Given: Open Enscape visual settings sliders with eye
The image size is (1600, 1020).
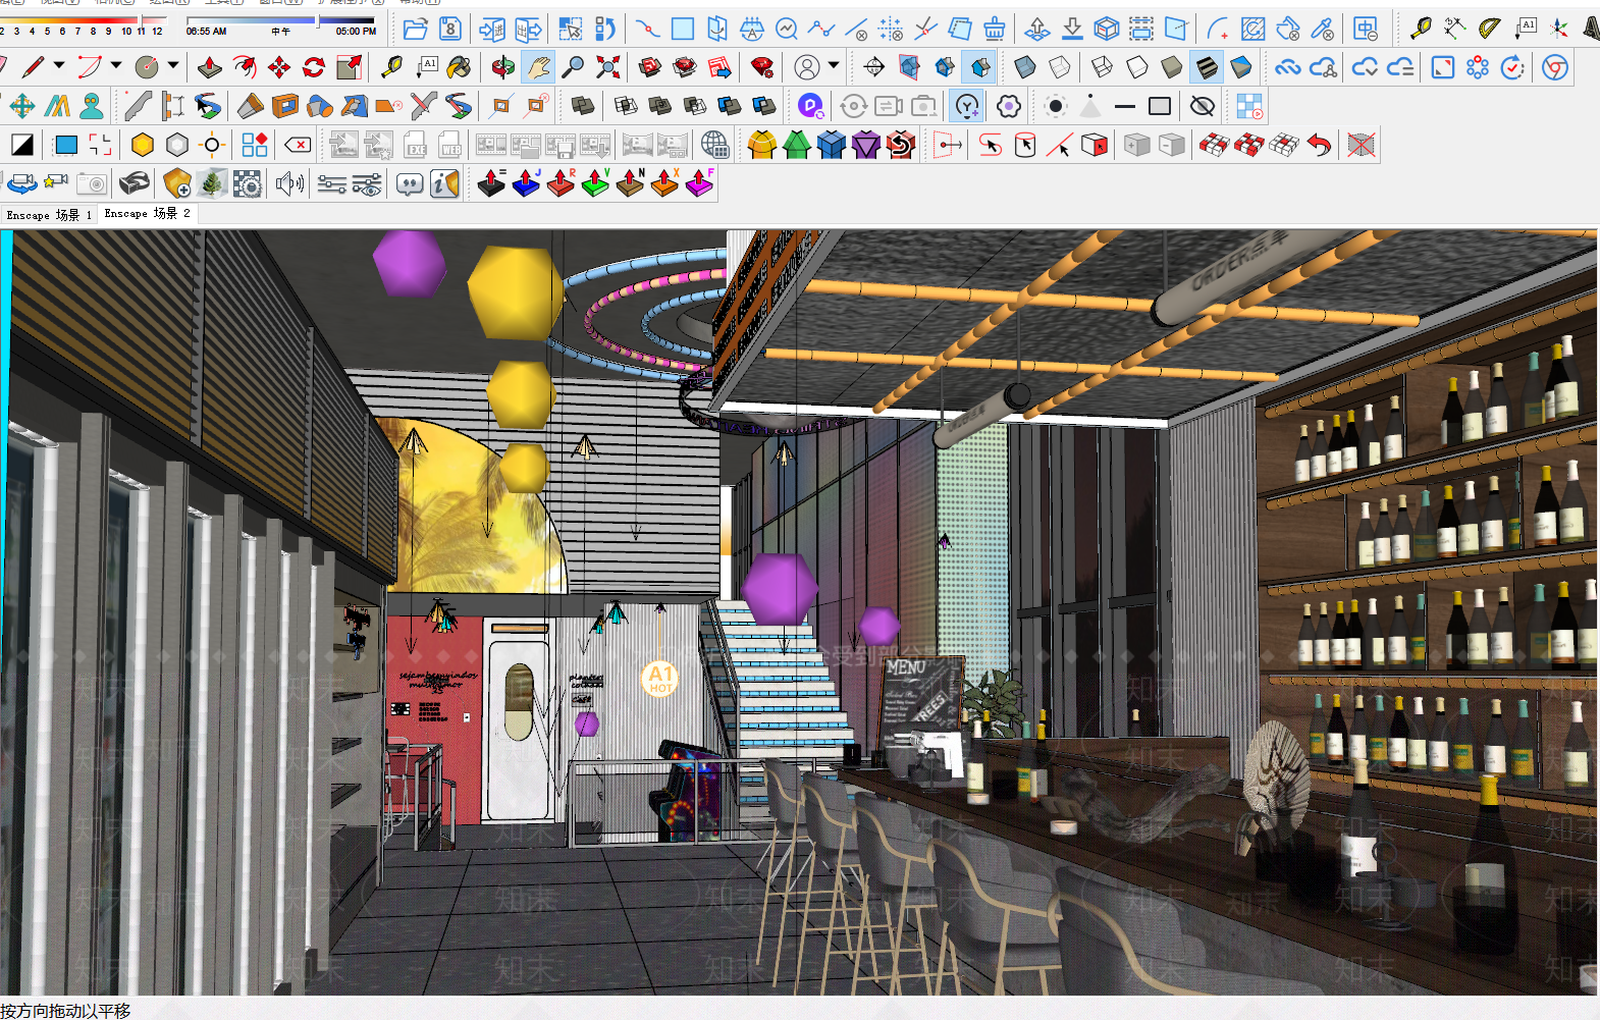Looking at the screenshot, I should tap(367, 184).
